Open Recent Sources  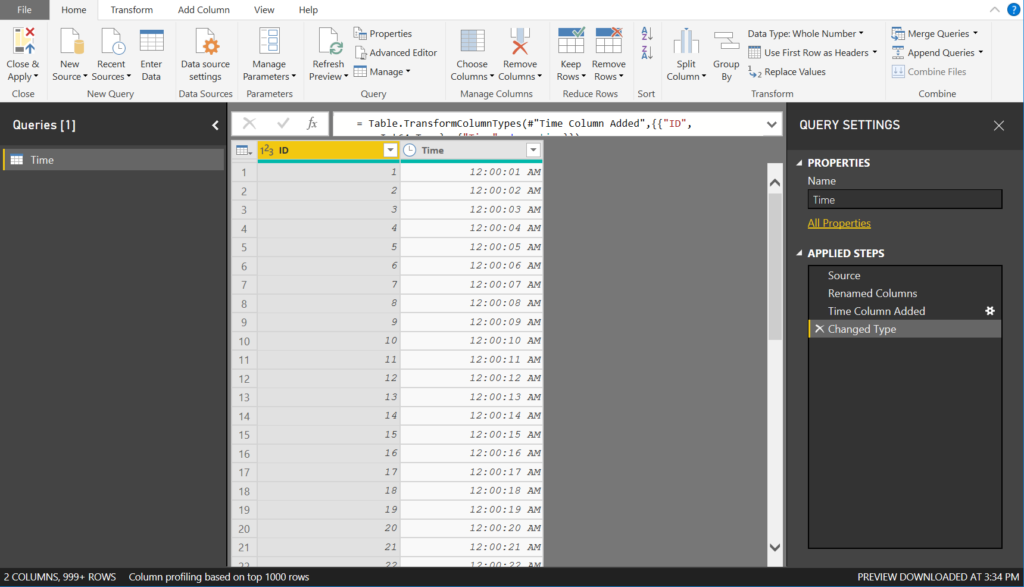pyautogui.click(x=112, y=42)
